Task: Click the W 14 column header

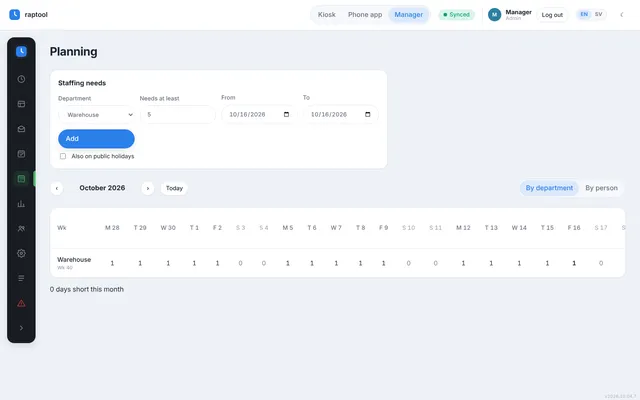Action: point(519,228)
